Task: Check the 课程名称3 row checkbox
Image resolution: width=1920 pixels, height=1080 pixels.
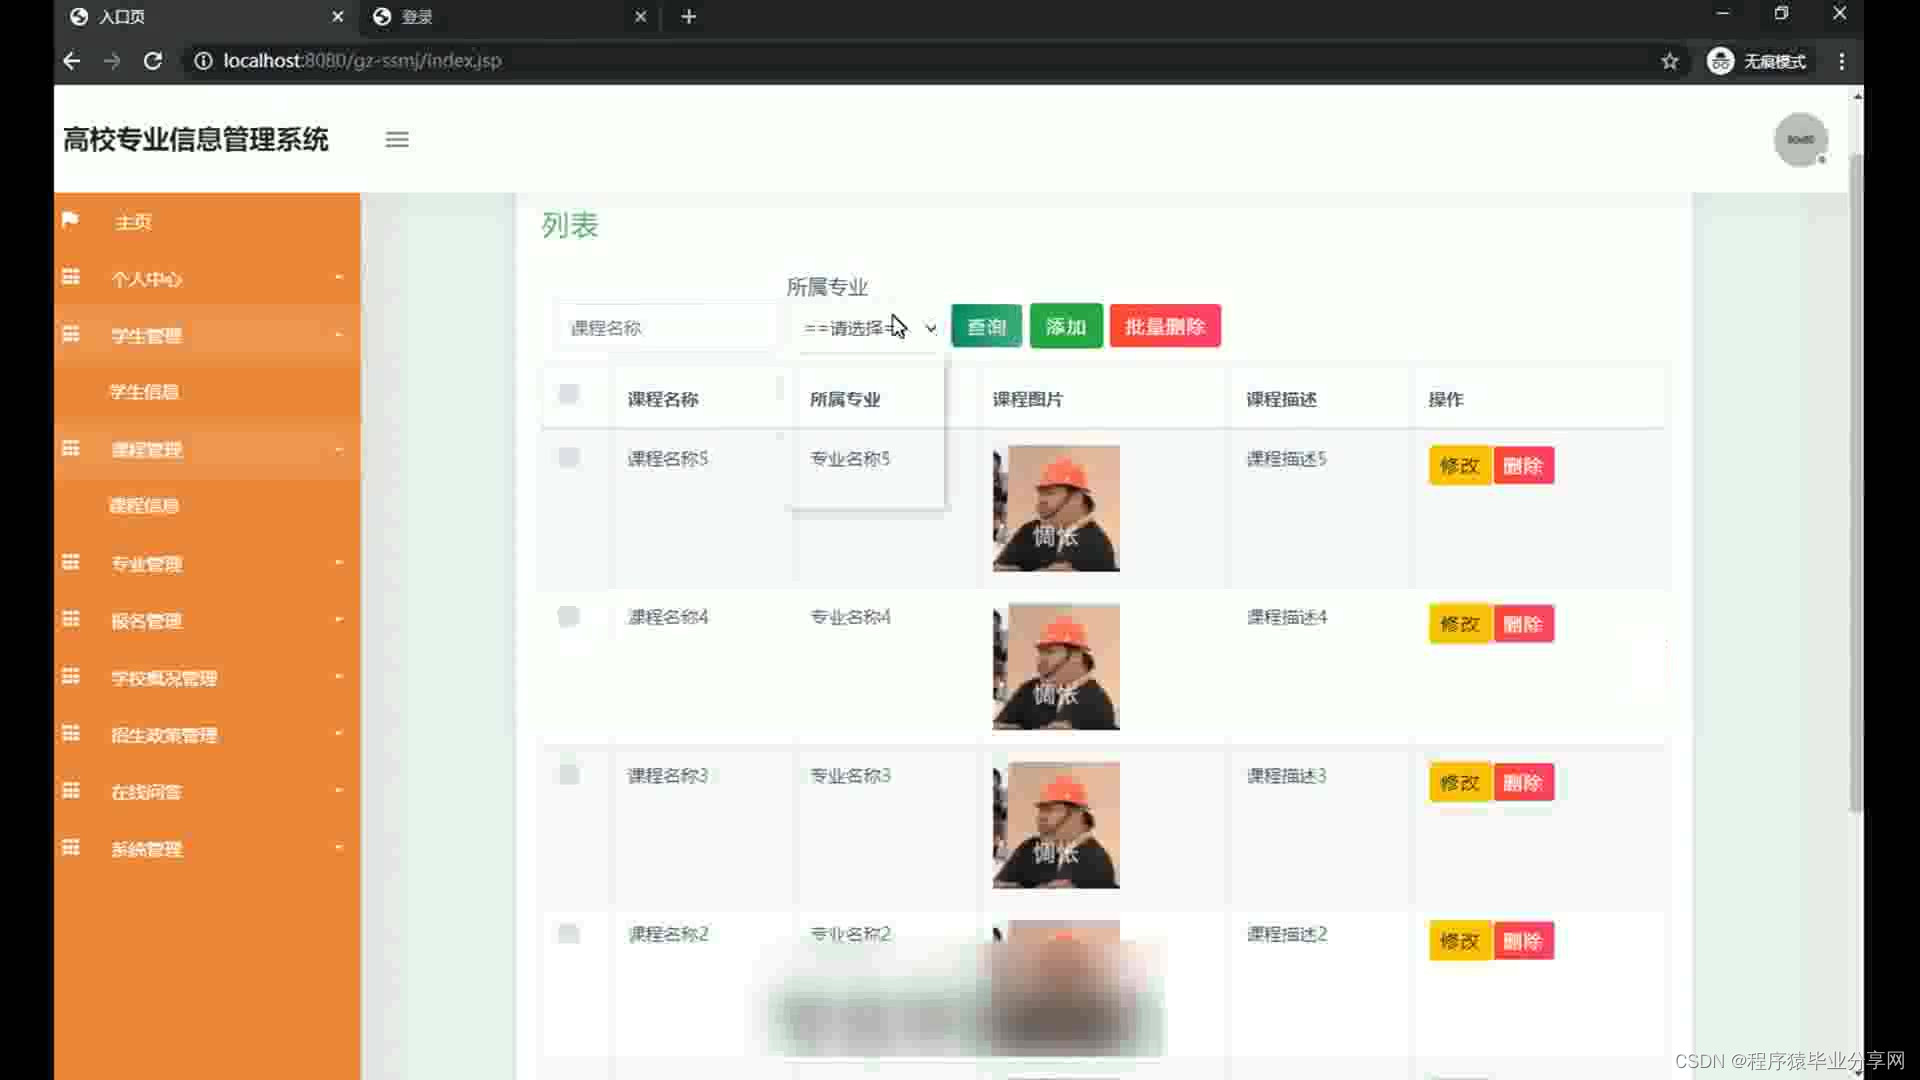Action: point(569,775)
